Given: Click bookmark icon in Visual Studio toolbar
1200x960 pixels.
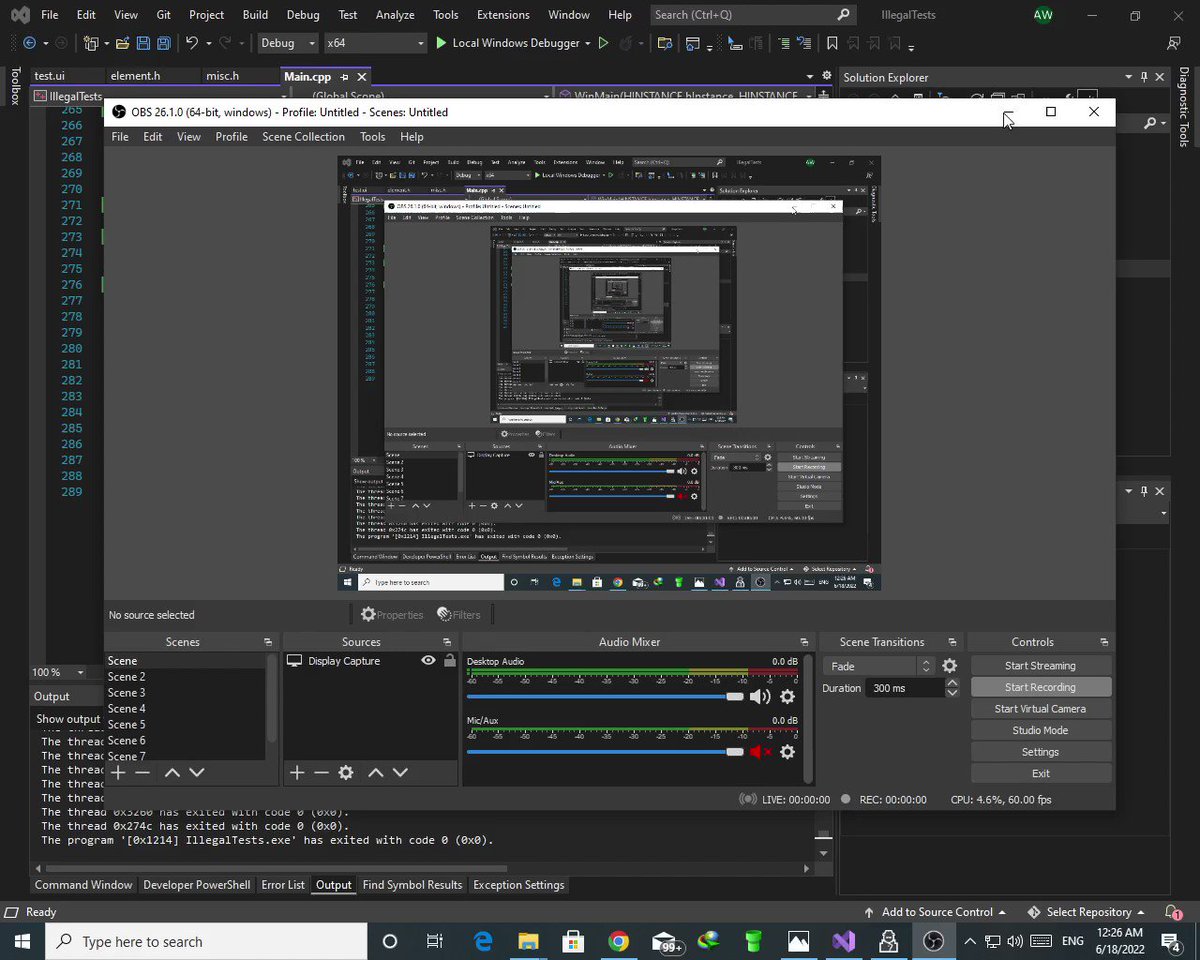Looking at the screenshot, I should (x=832, y=43).
